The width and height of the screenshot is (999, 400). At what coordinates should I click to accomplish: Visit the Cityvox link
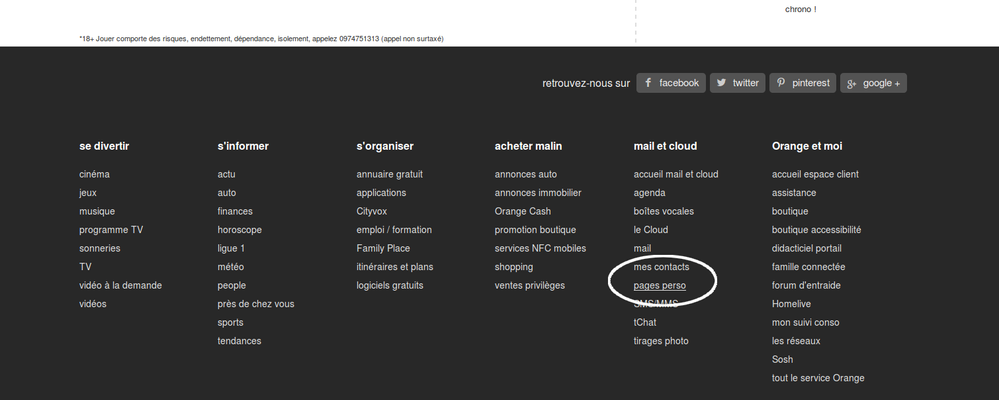(371, 211)
